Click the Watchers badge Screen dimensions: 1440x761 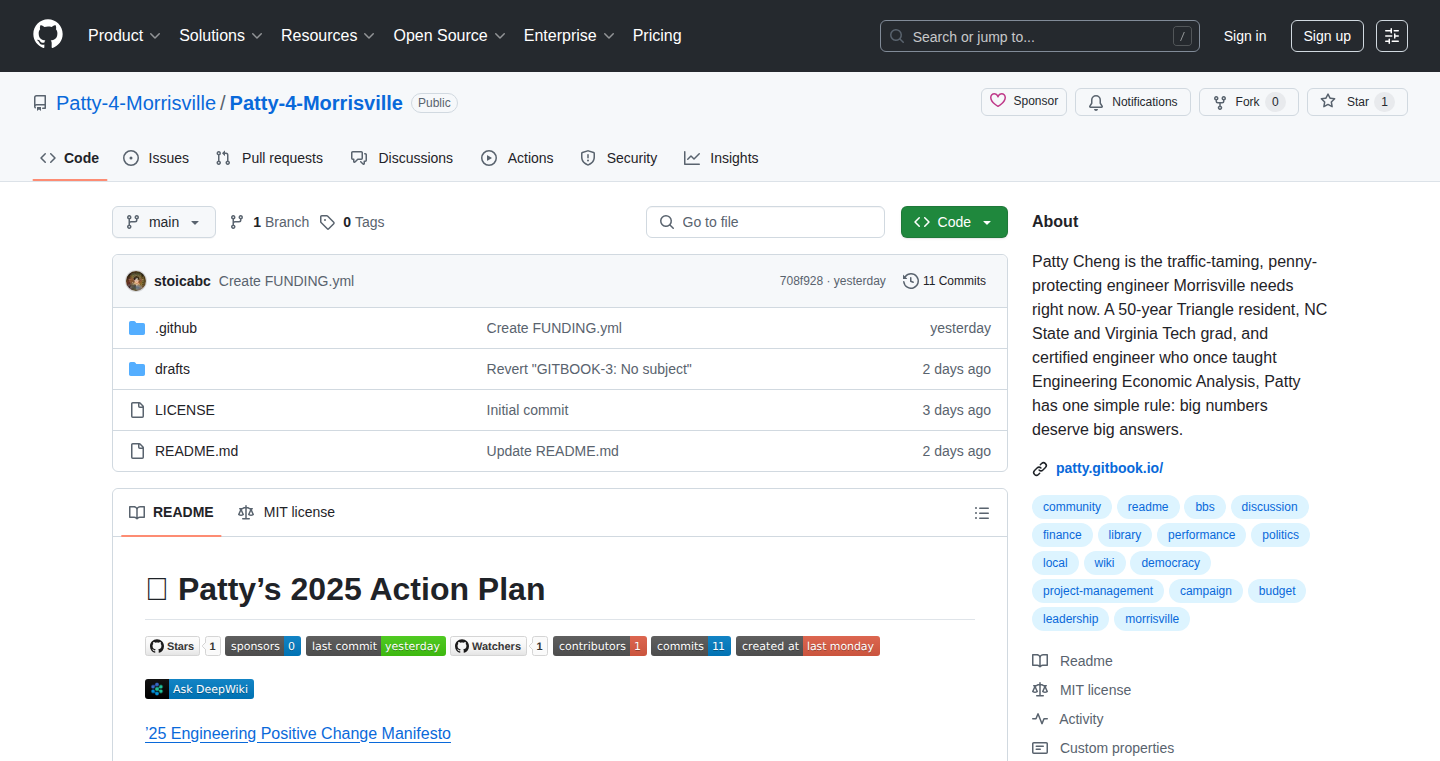pos(498,646)
